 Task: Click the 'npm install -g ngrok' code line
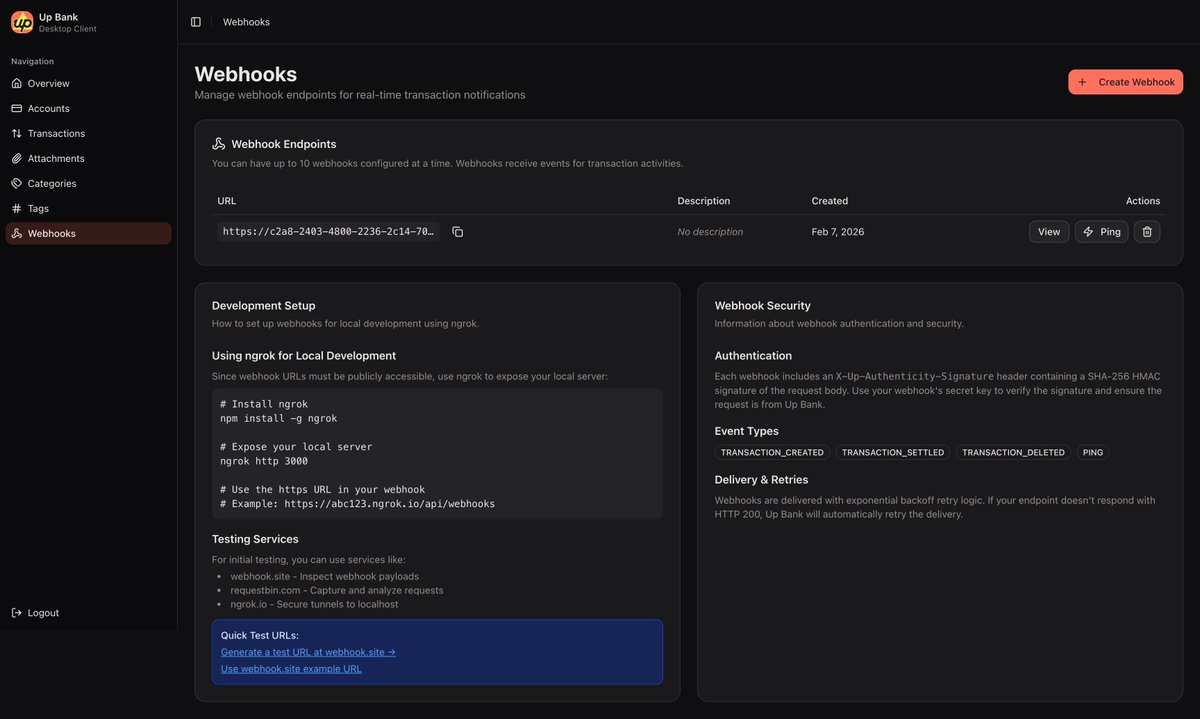(279, 418)
